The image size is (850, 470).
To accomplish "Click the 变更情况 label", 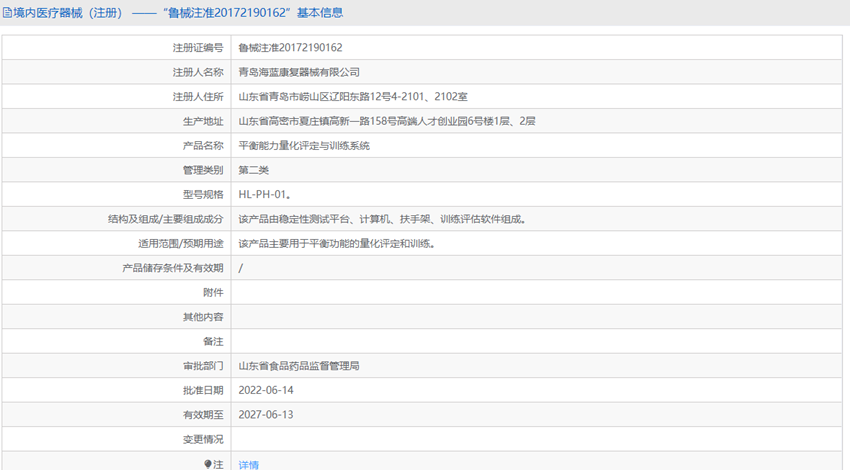I will [203, 439].
